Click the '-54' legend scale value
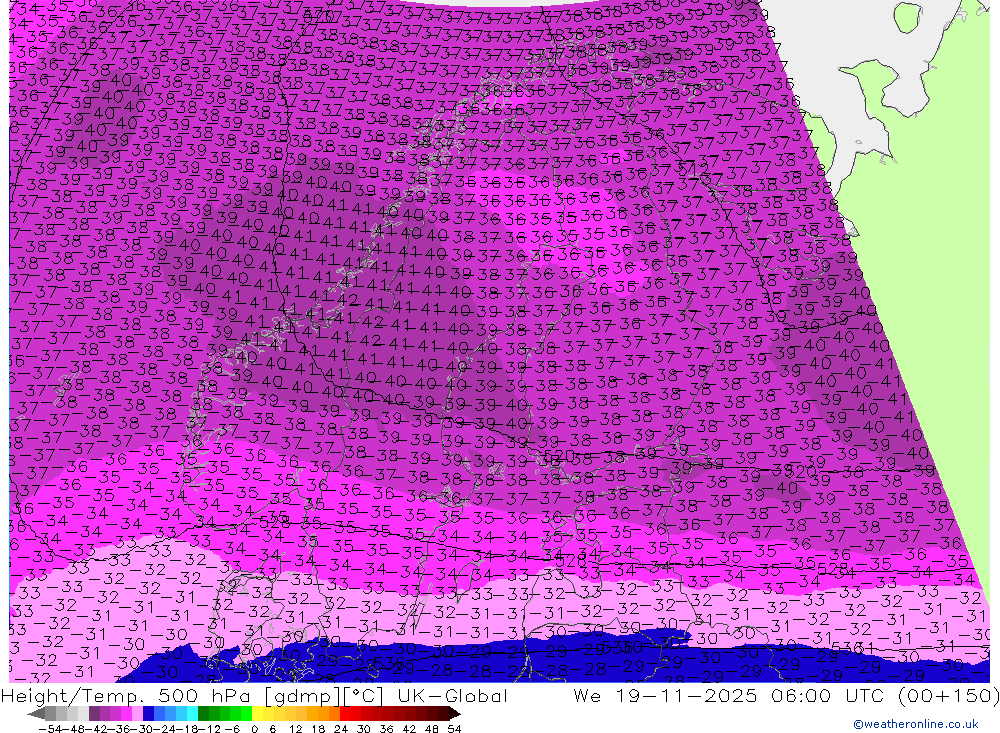Image resolution: width=1000 pixels, height=733 pixels. tap(50, 729)
